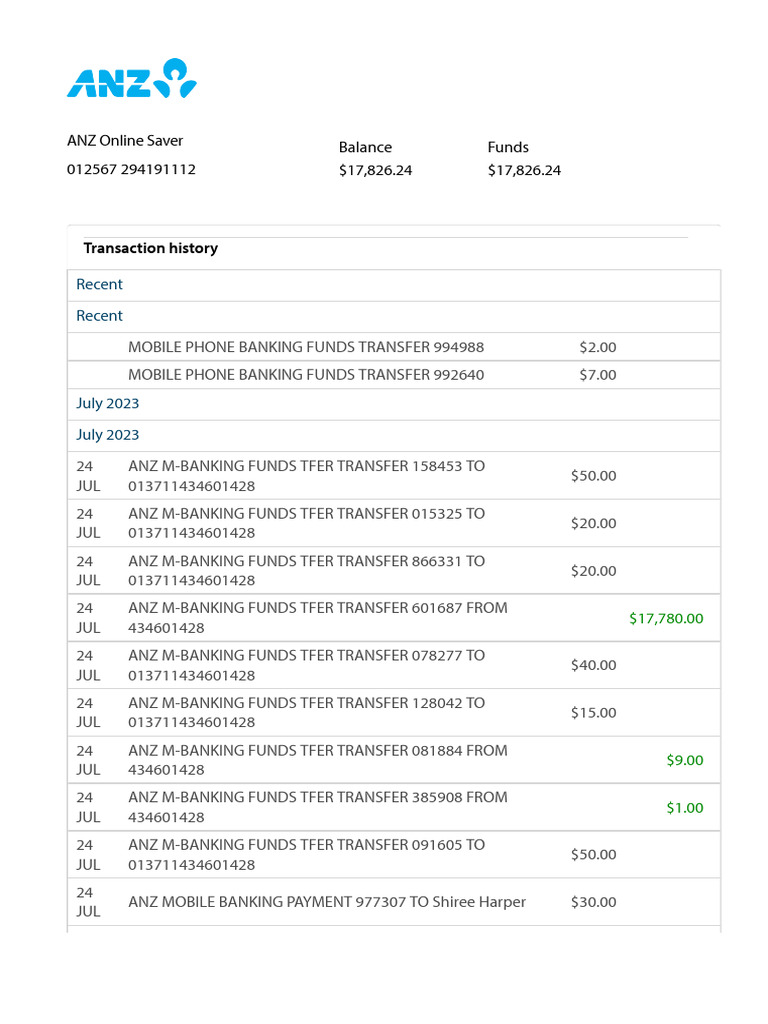Image resolution: width=768 pixels, height=1024 pixels.
Task: Open the payment 977307 to Shiree Harper
Action: coord(394,902)
